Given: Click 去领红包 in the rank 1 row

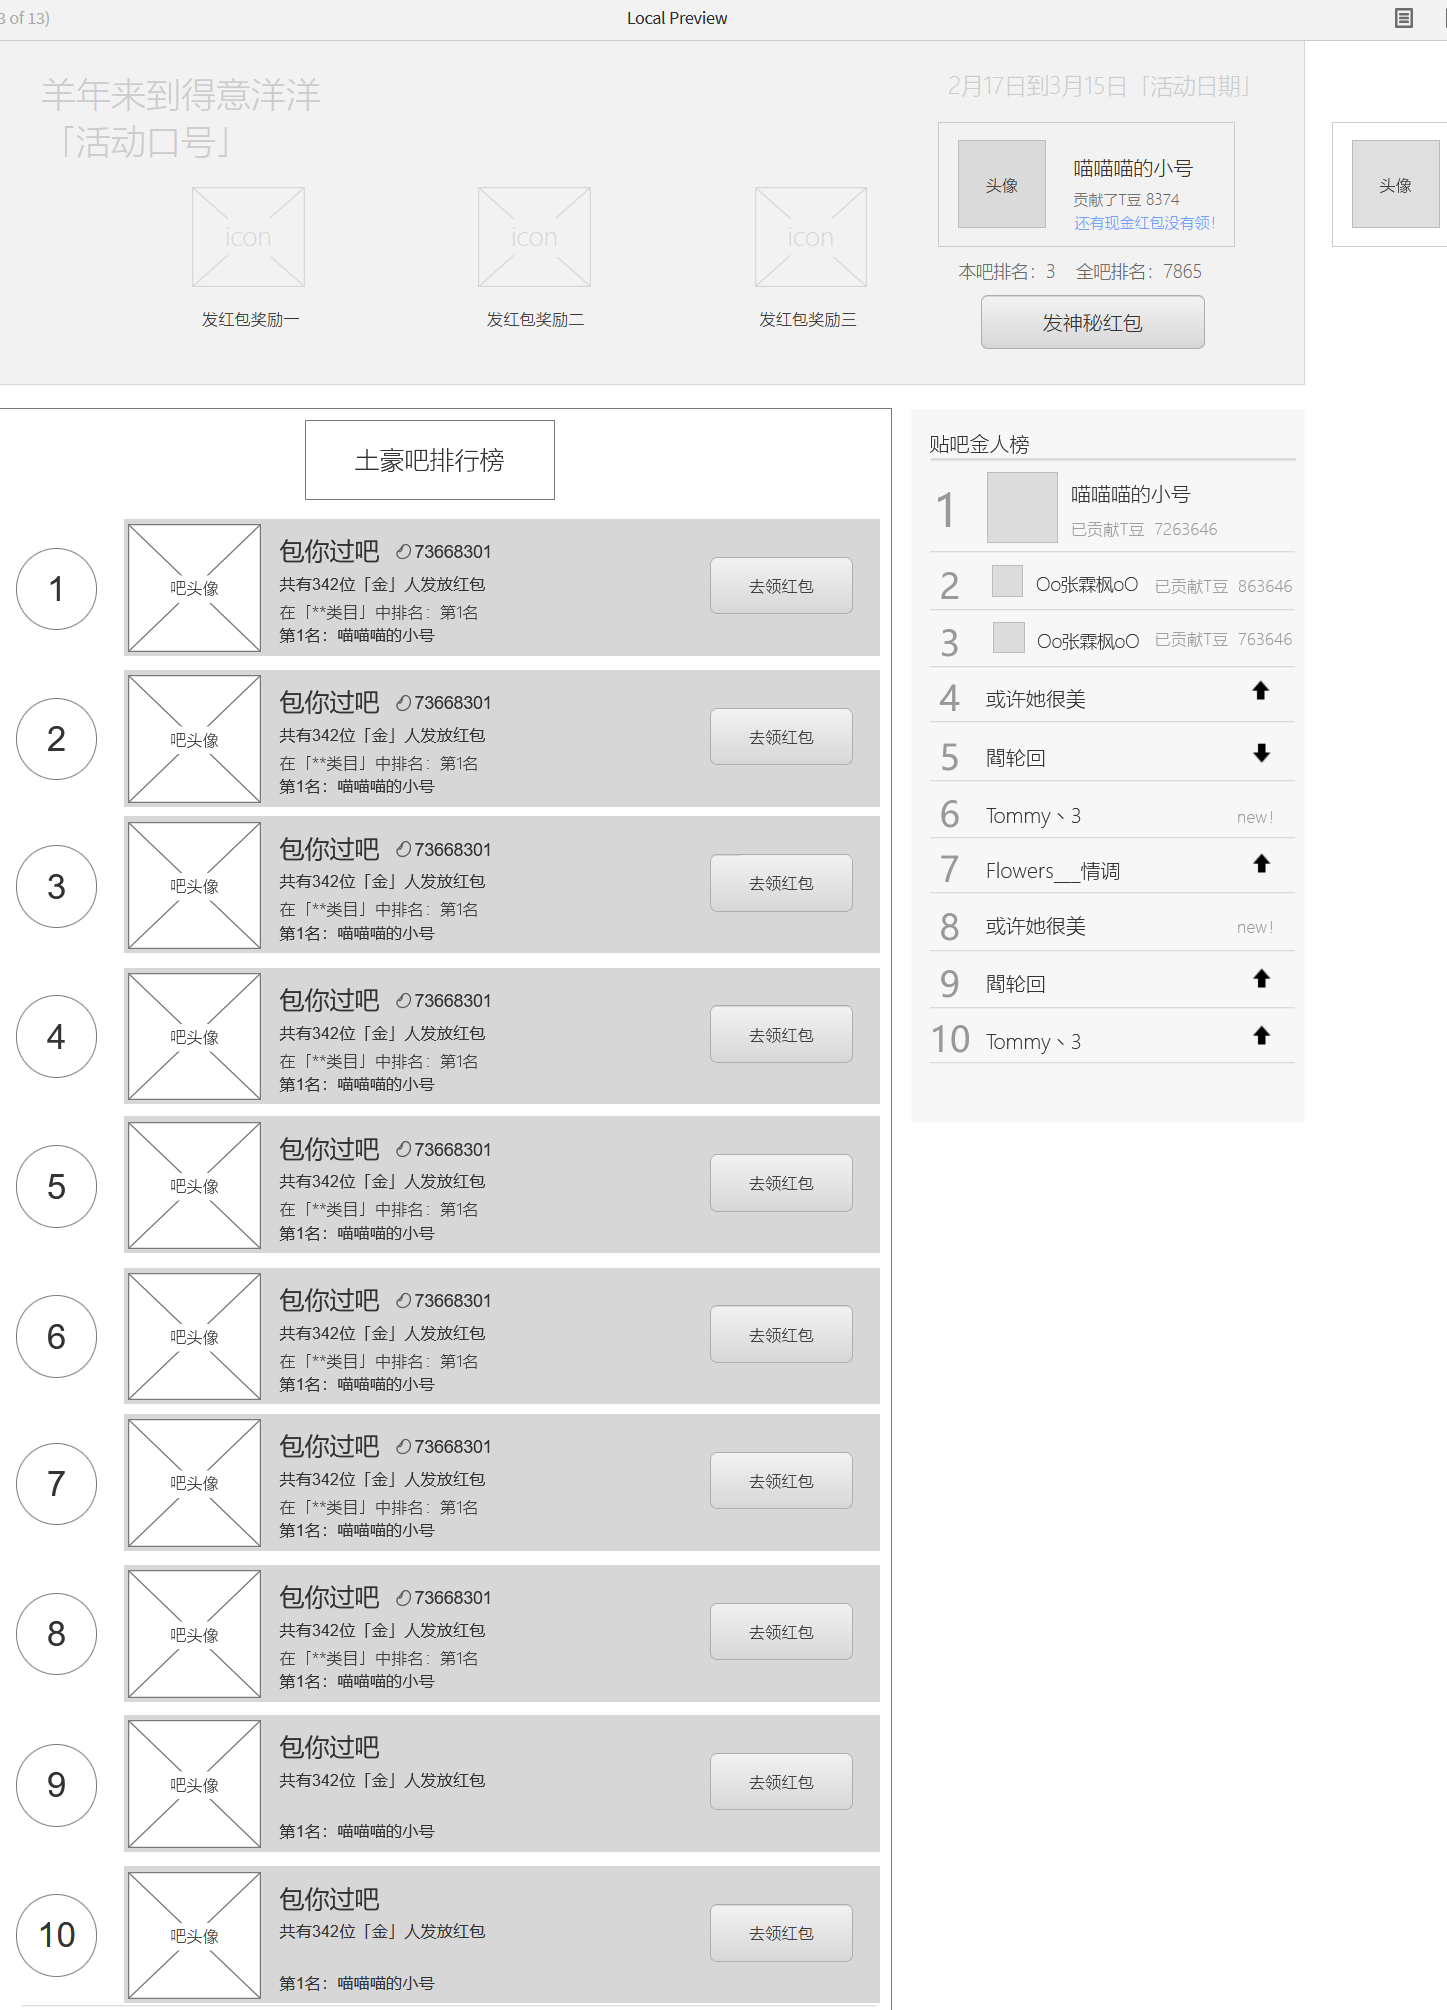Looking at the screenshot, I should coord(781,586).
